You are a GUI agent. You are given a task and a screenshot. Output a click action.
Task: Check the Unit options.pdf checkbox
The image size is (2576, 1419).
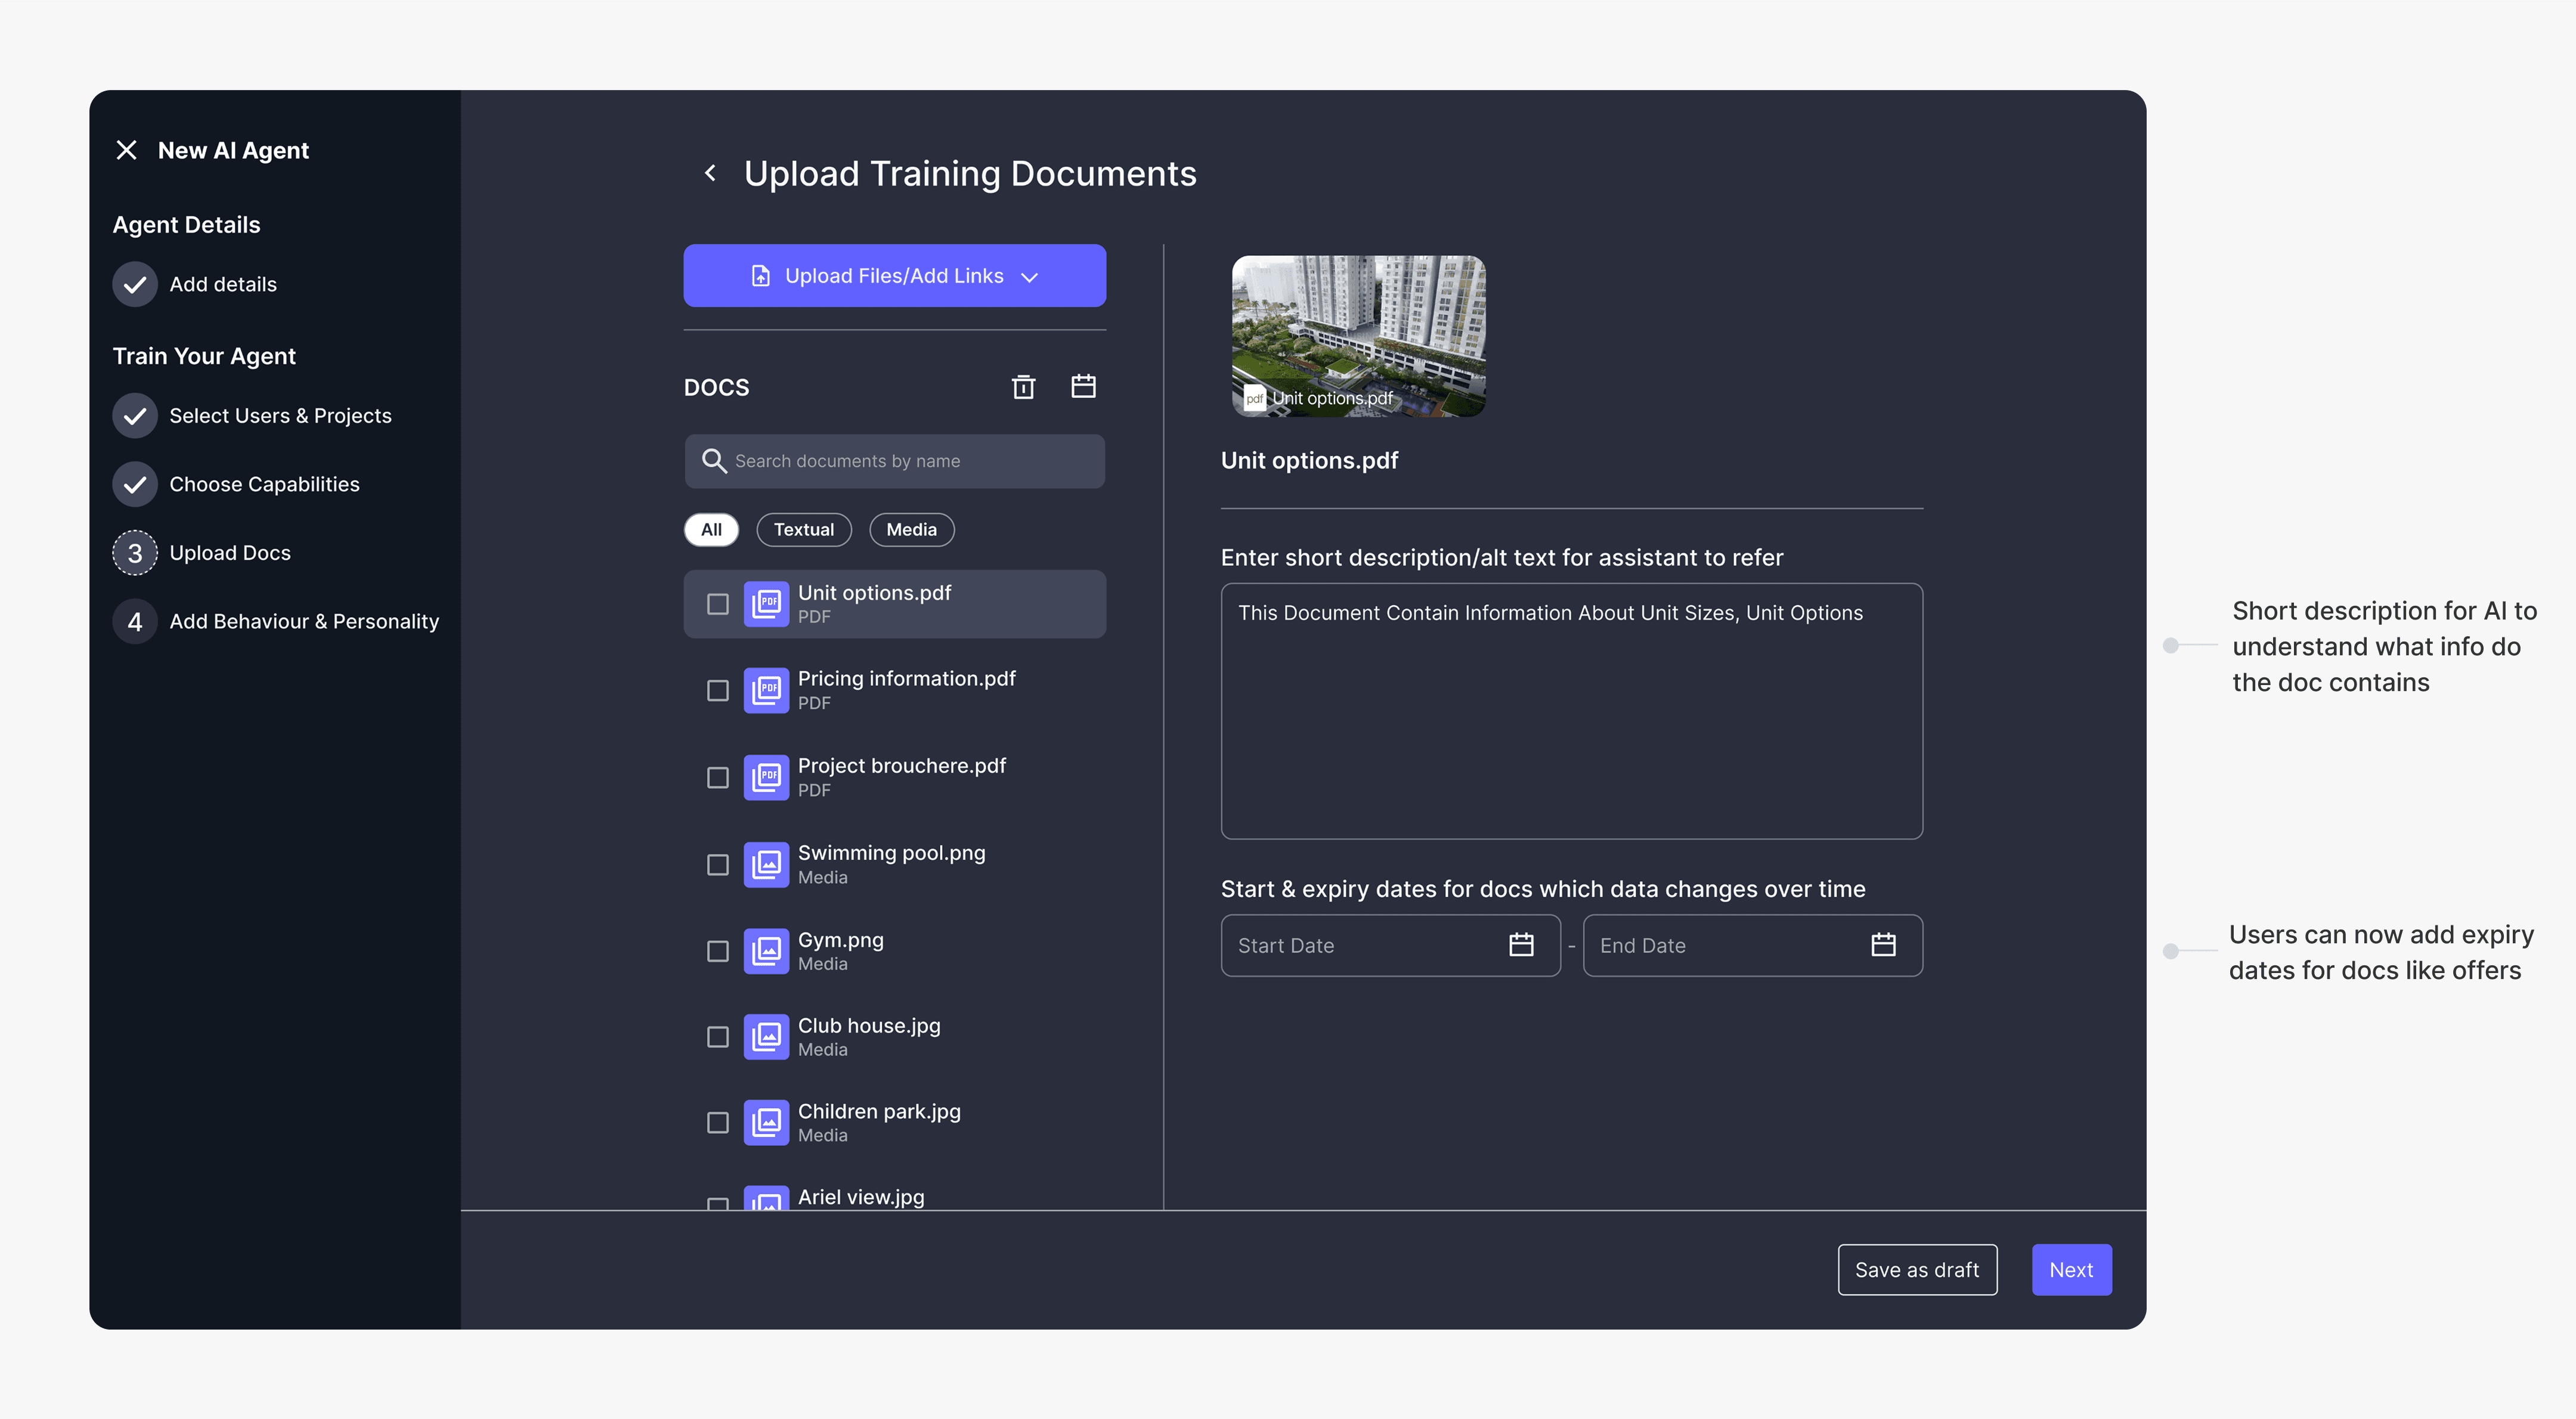tap(717, 604)
